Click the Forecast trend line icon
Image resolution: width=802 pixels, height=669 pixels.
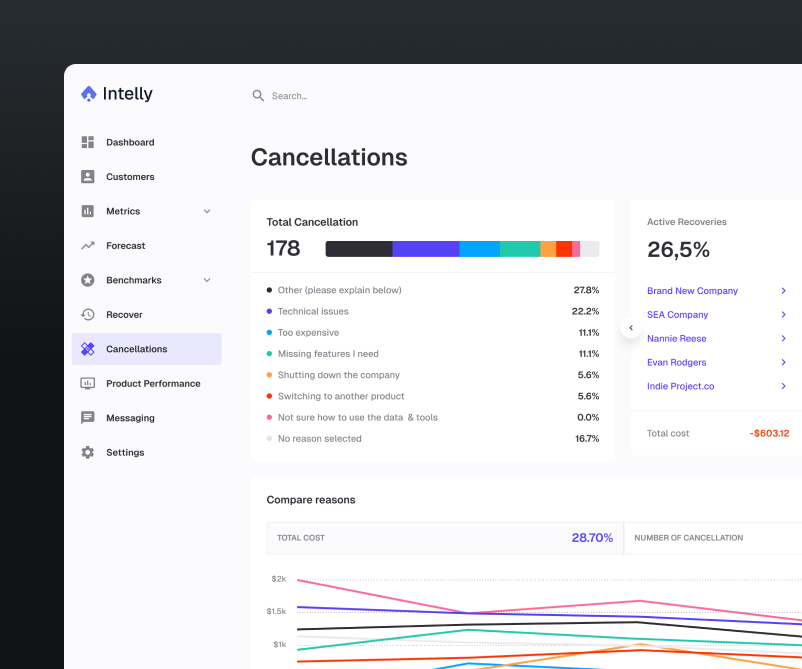tap(88, 246)
